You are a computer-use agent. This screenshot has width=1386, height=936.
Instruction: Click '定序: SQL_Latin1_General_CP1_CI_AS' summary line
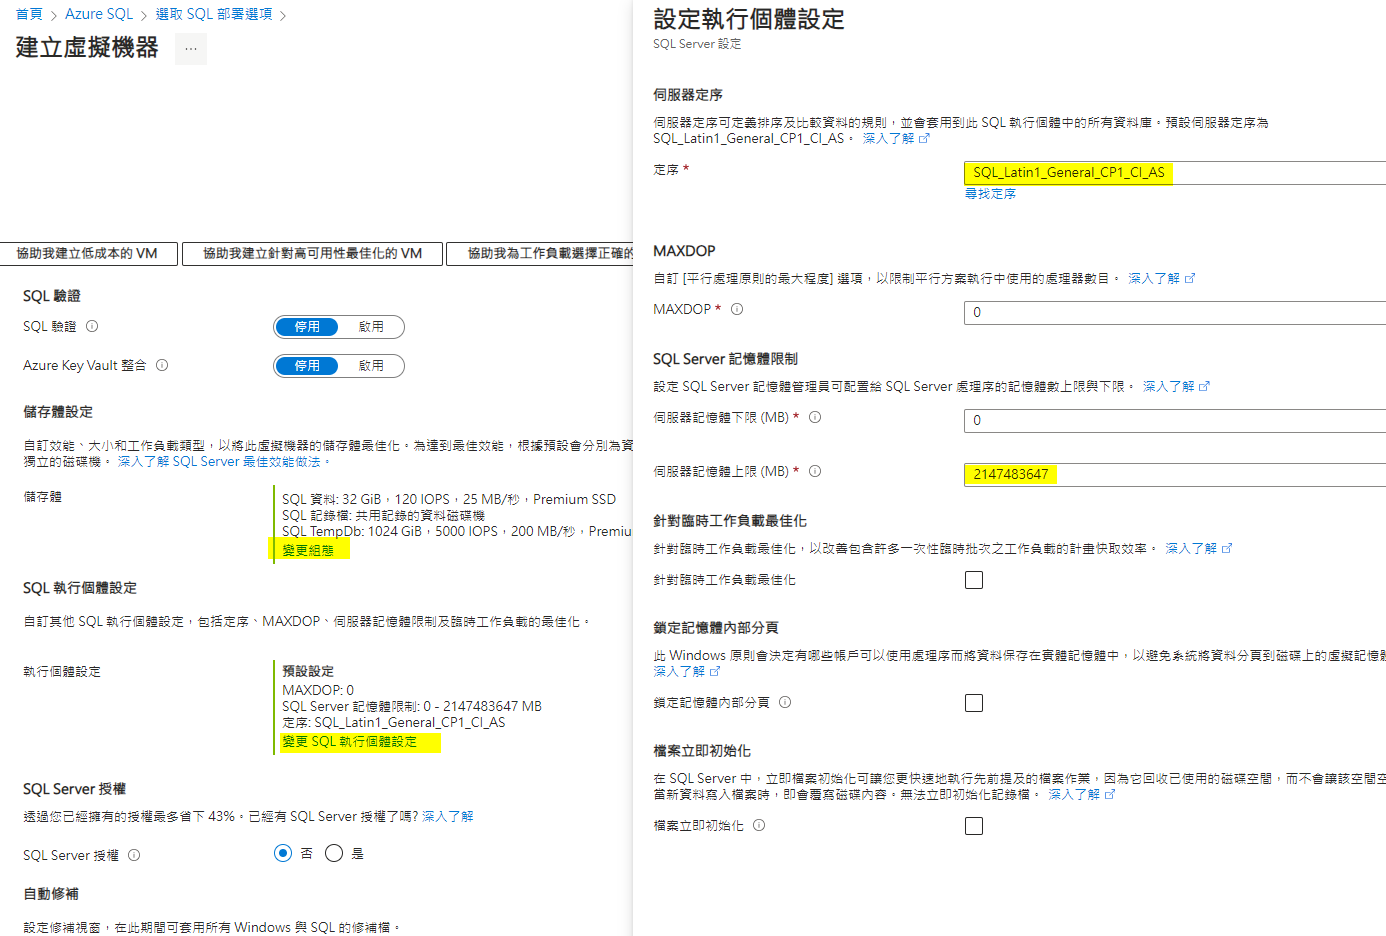[394, 722]
